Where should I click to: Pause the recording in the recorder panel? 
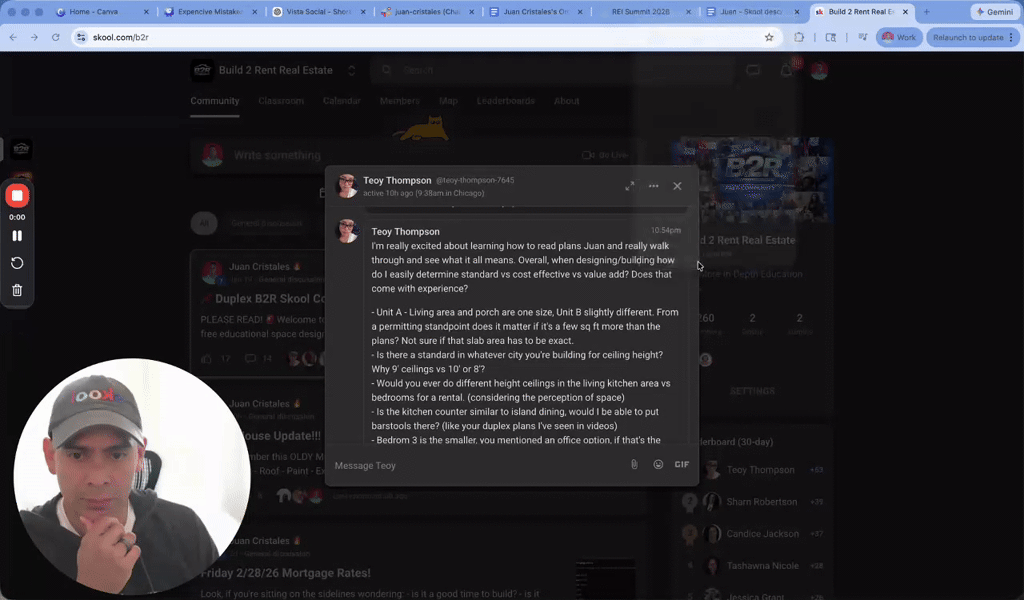point(17,236)
